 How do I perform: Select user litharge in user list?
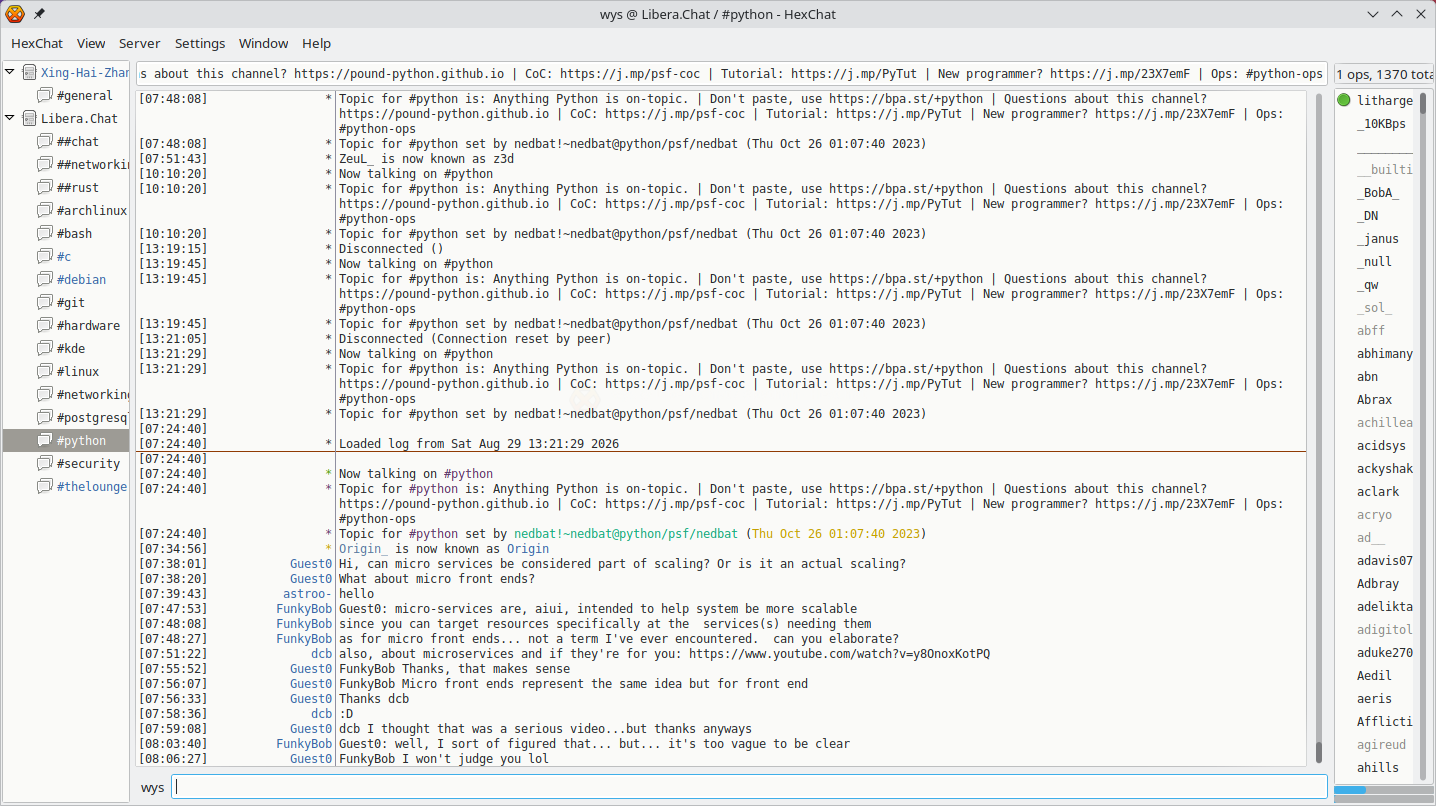pyautogui.click(x=1385, y=100)
